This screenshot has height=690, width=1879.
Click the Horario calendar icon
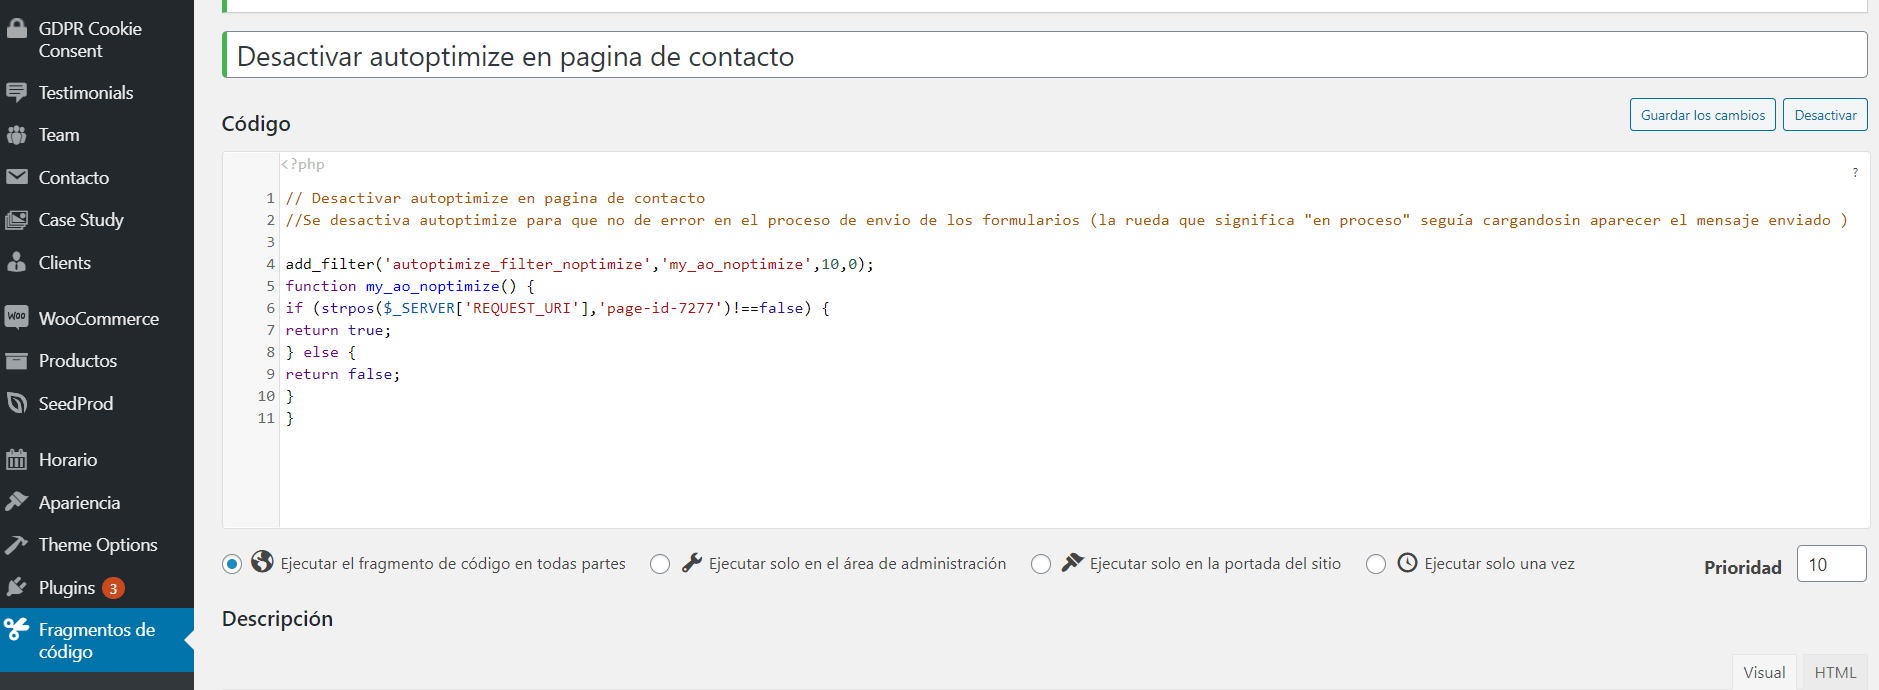click(x=17, y=460)
